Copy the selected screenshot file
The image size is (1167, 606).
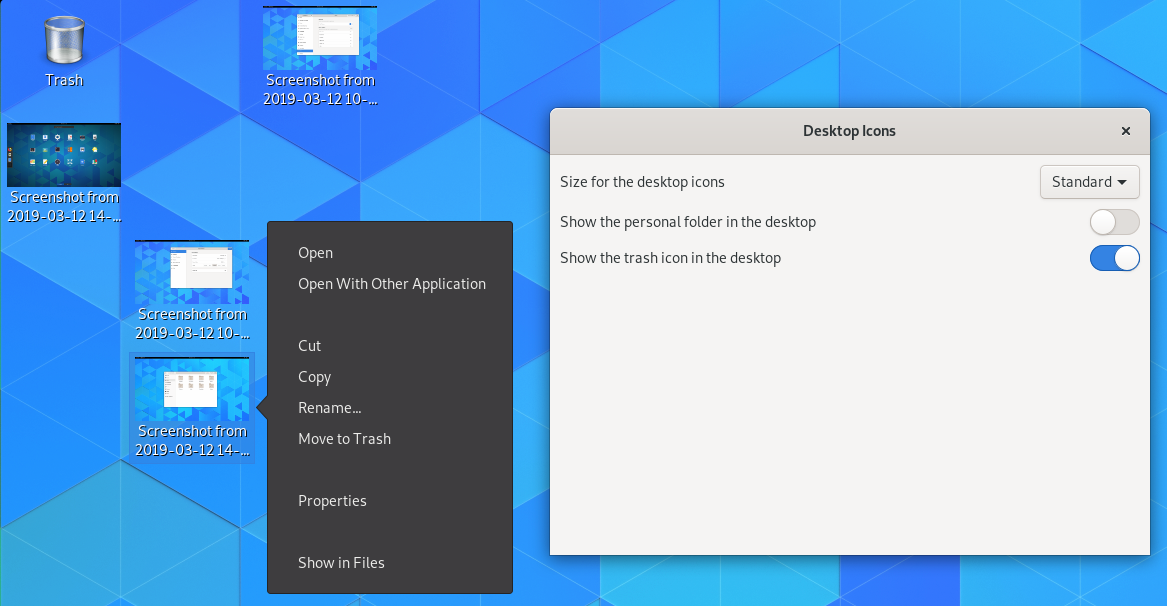[314, 377]
